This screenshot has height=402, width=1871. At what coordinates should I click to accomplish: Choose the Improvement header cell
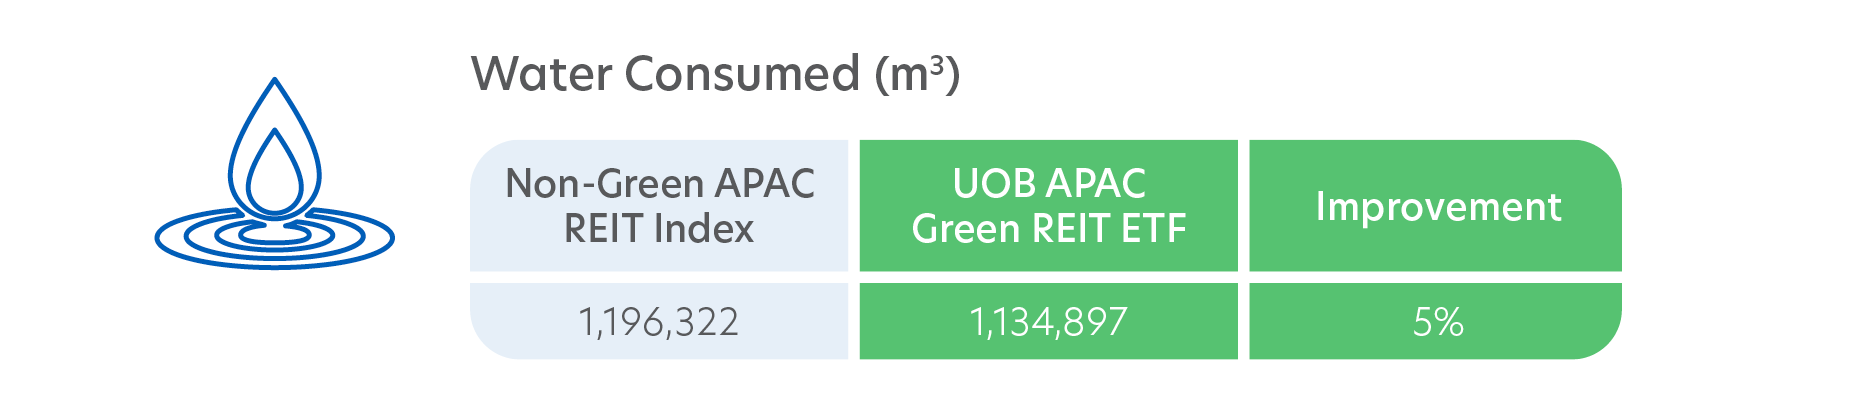coord(1436,206)
